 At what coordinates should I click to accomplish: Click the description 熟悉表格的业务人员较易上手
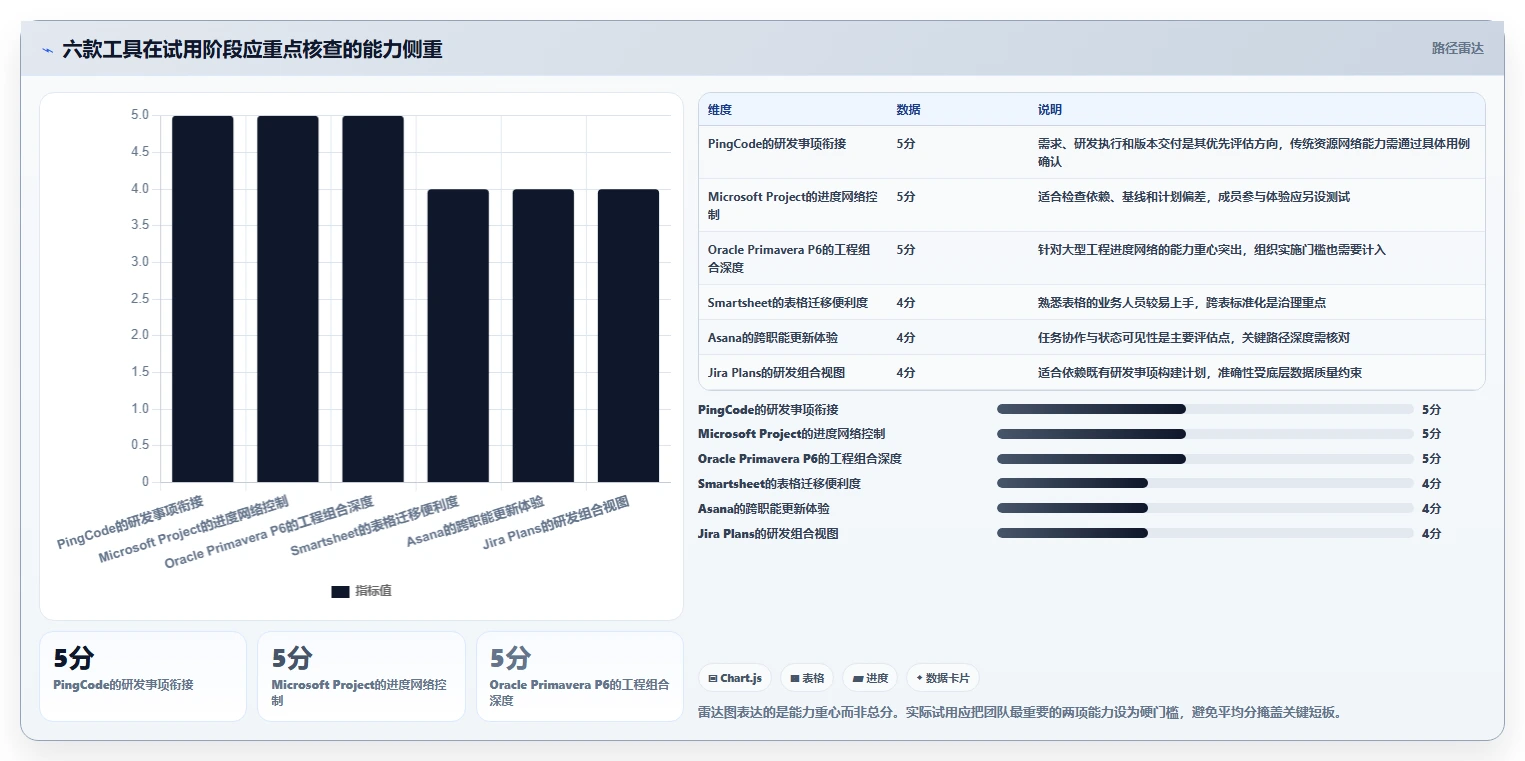click(1182, 302)
